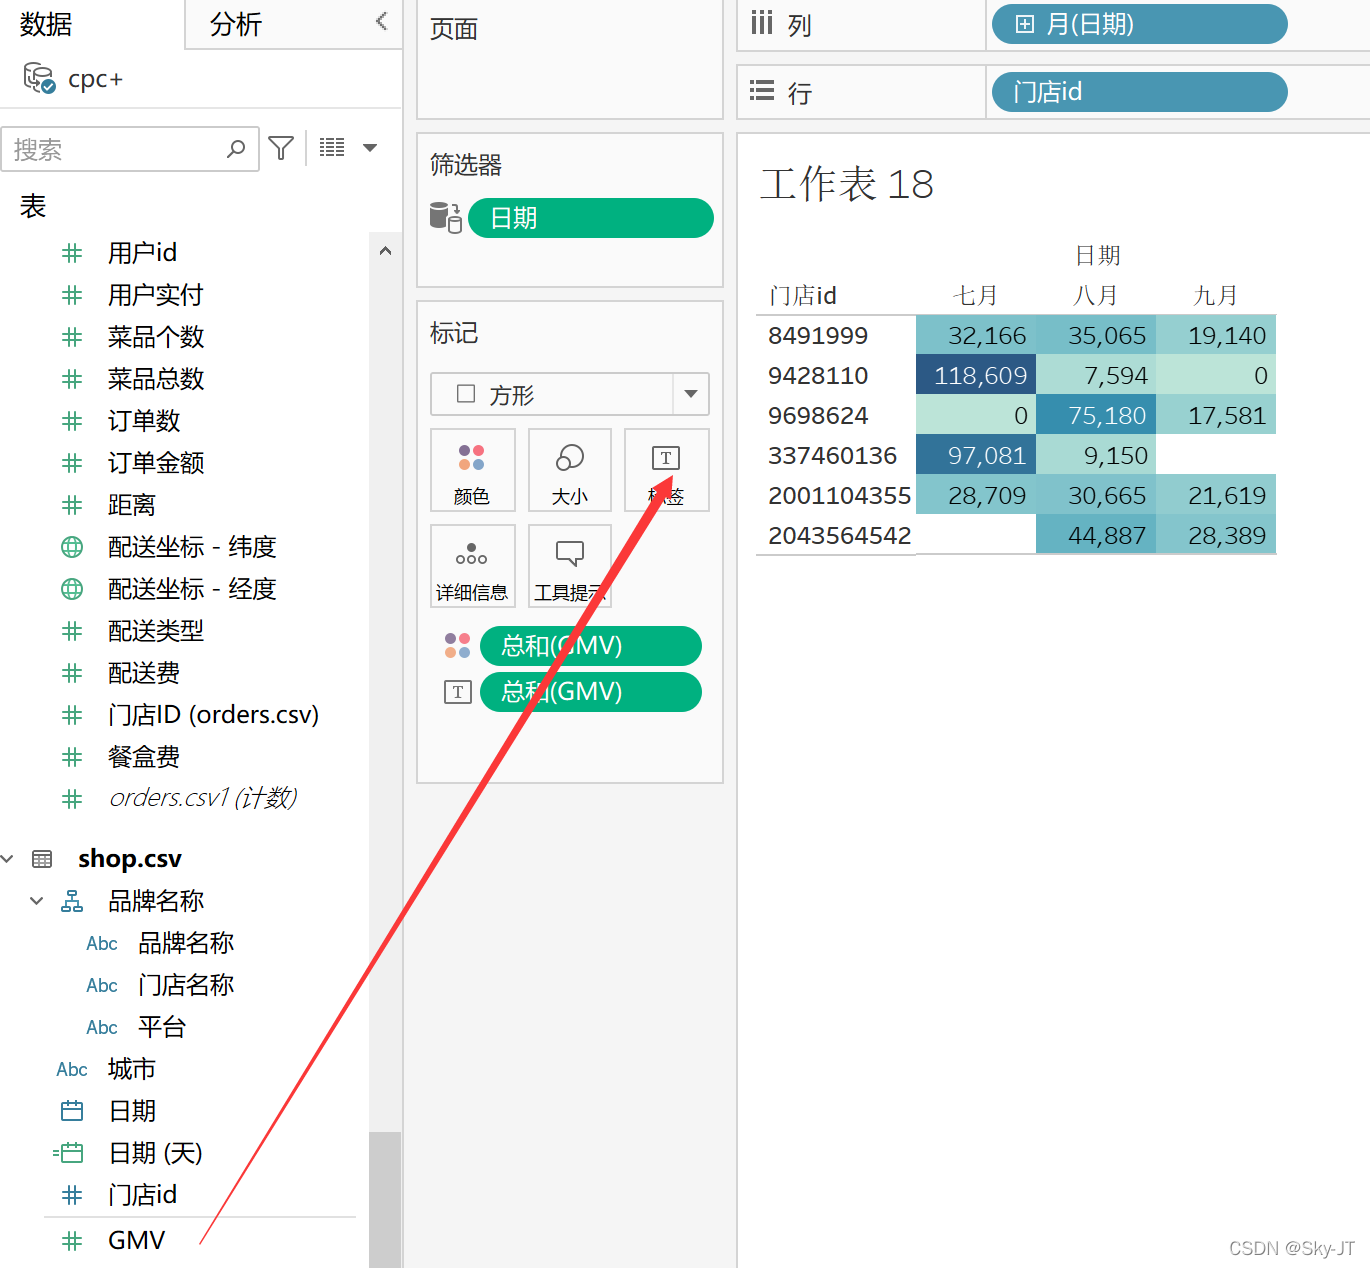Open the view options dropdown arrow
The height and width of the screenshot is (1268, 1370).
tap(370, 148)
